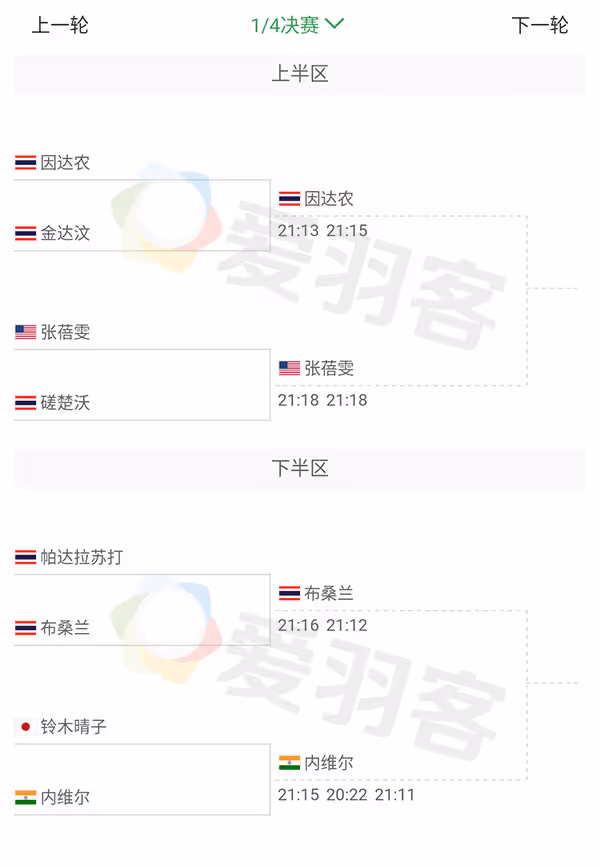The height and width of the screenshot is (867, 600).
Task: Open player 铃木晴子 entry
Action: [x=74, y=727]
